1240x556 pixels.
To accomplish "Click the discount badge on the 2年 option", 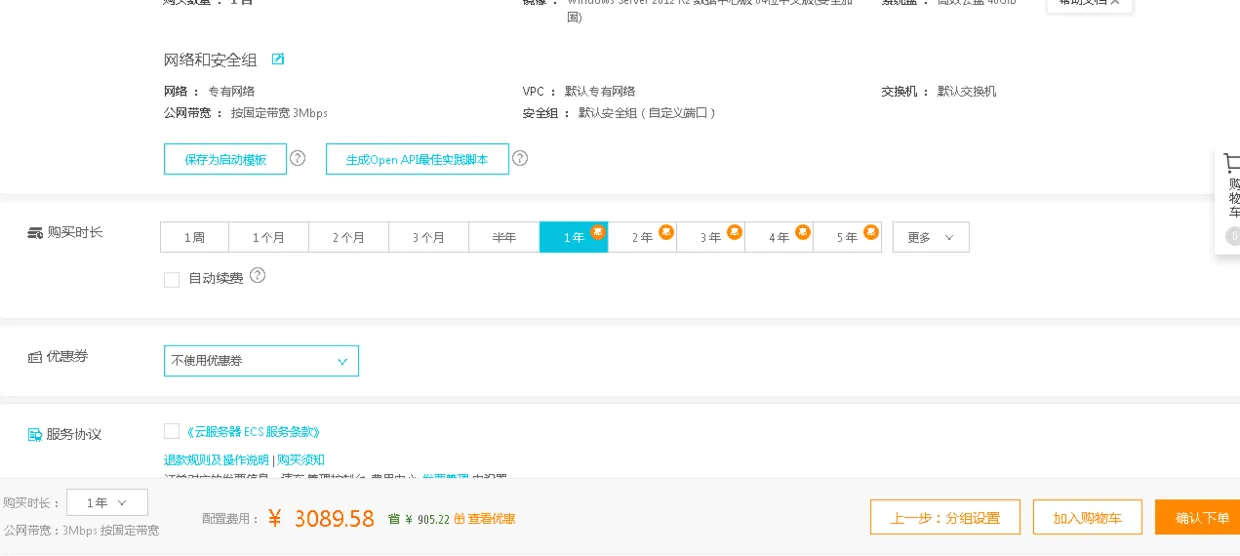I will click(666, 231).
